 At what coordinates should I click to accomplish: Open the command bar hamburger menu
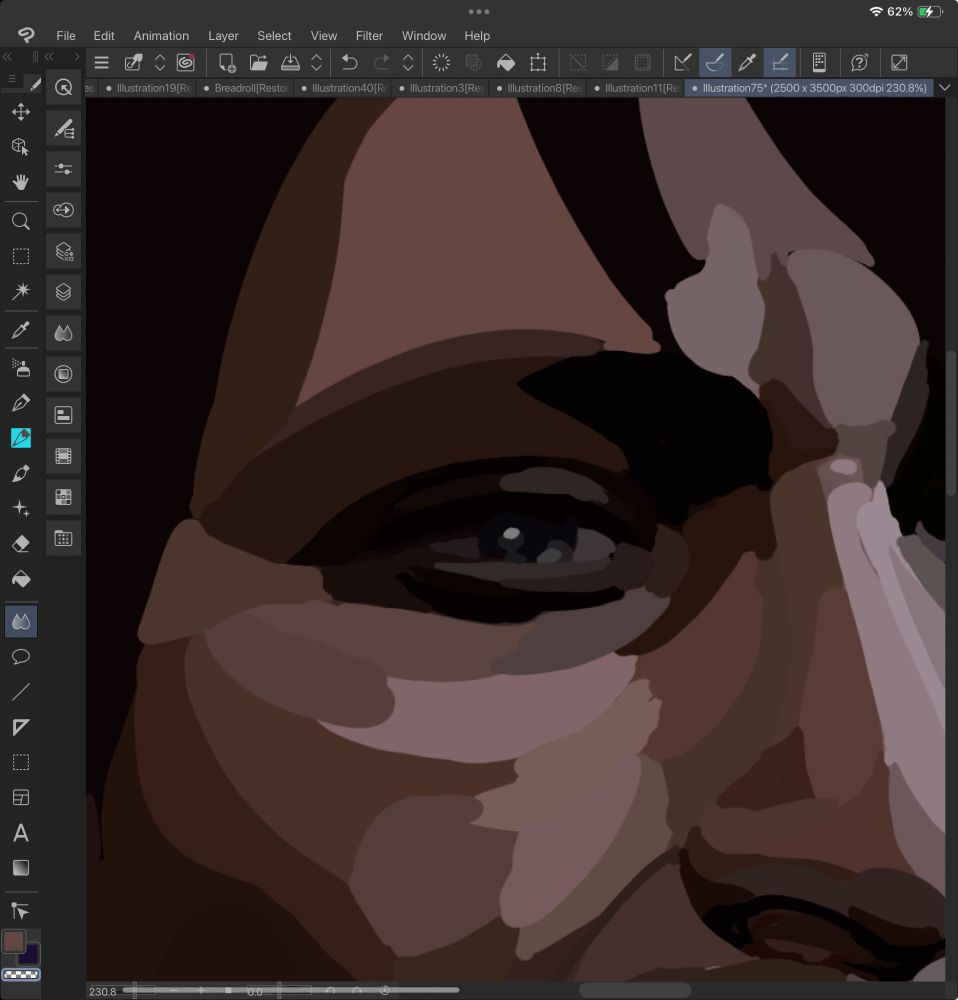pos(101,62)
